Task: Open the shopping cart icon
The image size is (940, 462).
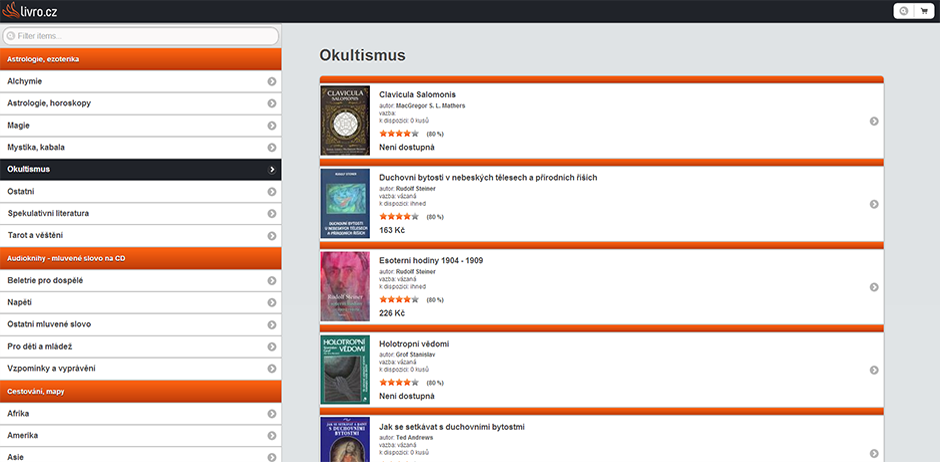Action: [x=924, y=11]
